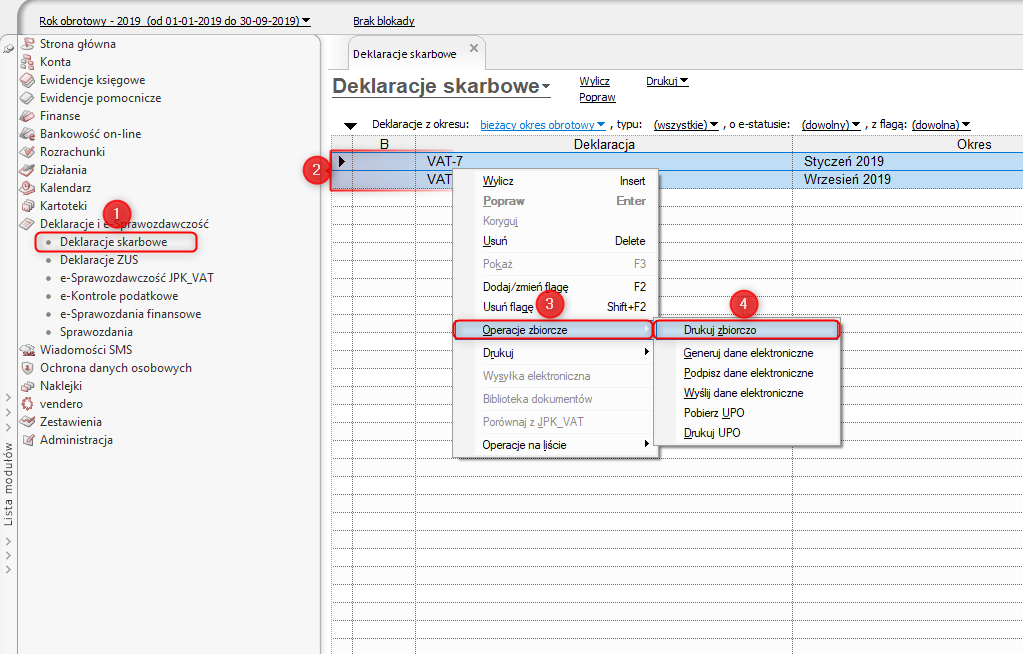Screen dimensions: 1023x654
Task: Click the Deklaracja column header
Action: [604, 144]
